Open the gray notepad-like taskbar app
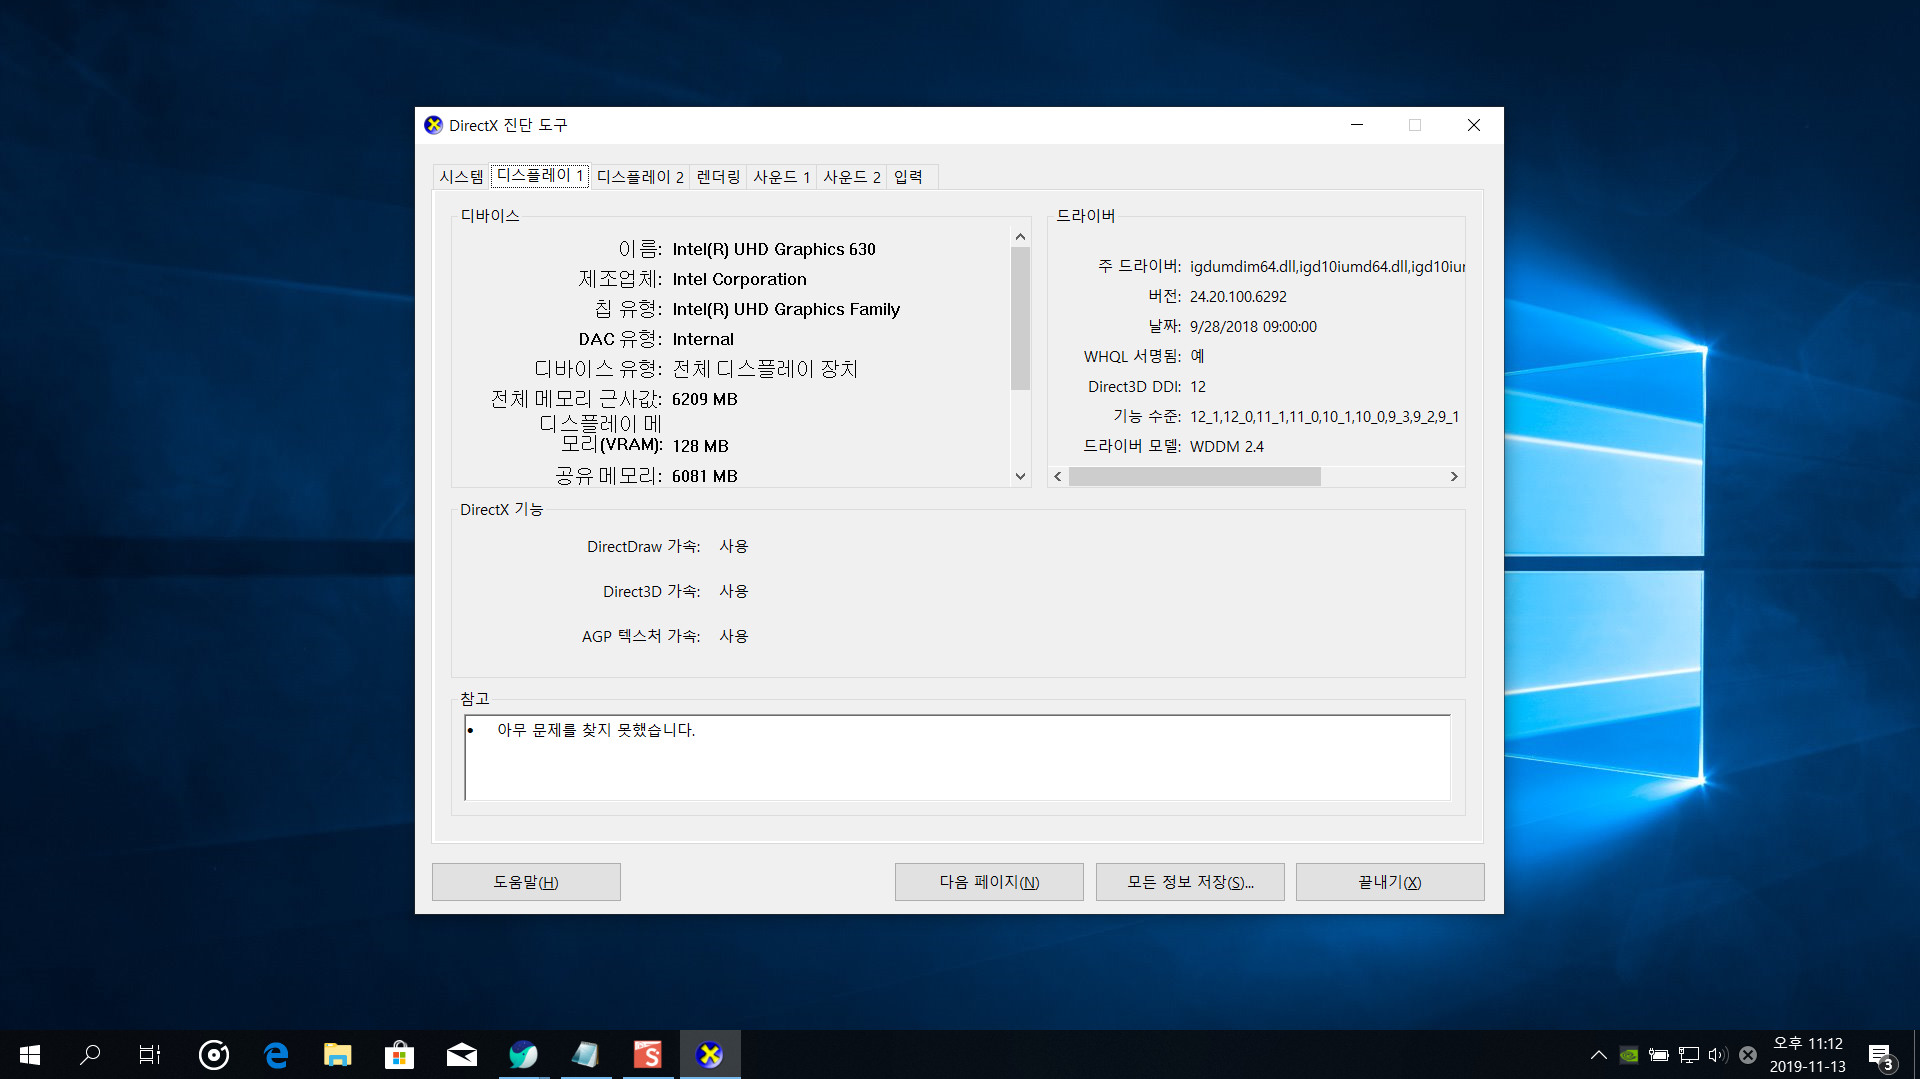The height and width of the screenshot is (1079, 1920). [586, 1054]
